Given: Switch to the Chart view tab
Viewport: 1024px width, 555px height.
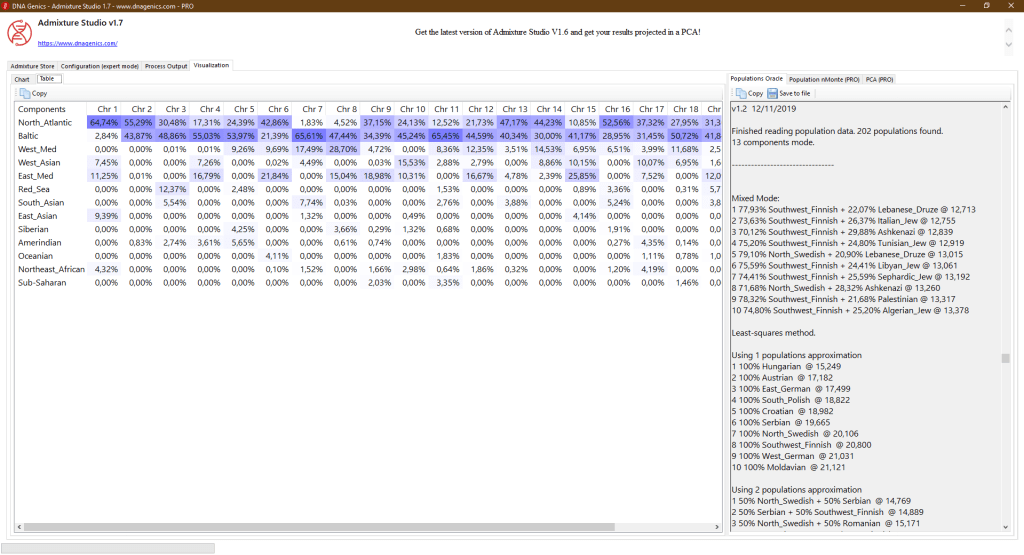Looking at the screenshot, I should tap(22, 78).
